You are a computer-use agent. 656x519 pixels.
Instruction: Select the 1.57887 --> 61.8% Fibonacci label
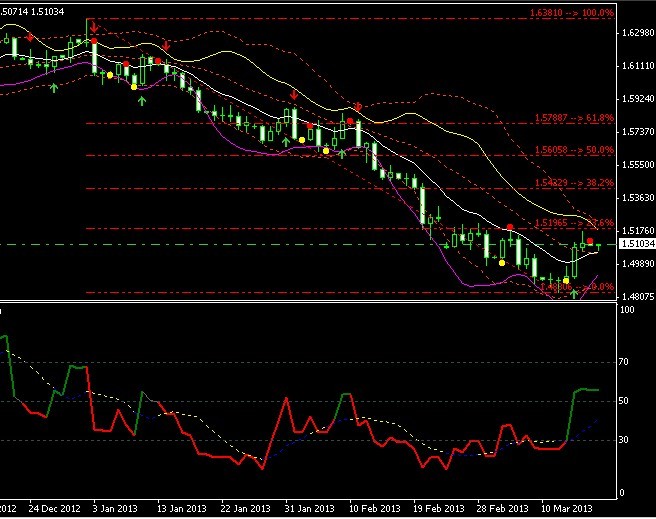(574, 118)
